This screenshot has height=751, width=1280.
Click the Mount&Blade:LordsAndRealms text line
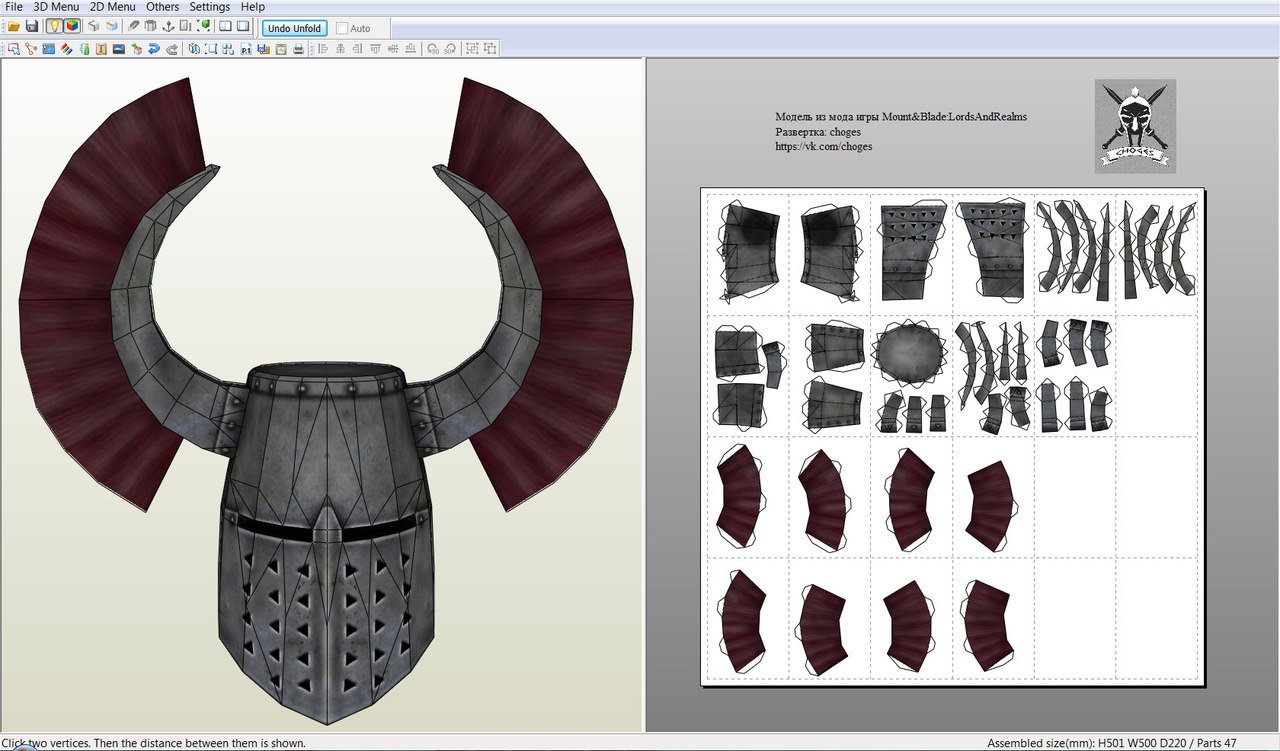901,117
